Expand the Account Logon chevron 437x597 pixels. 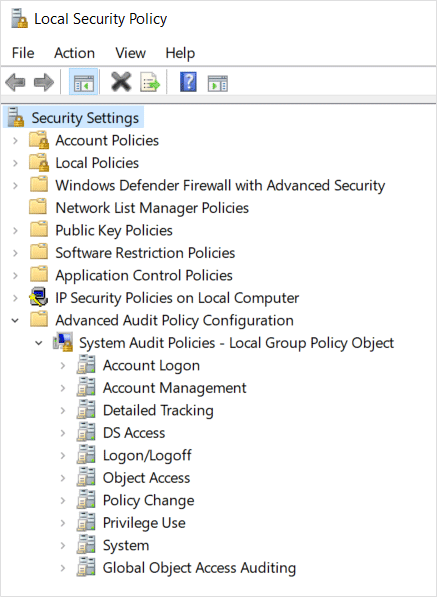pos(63,366)
